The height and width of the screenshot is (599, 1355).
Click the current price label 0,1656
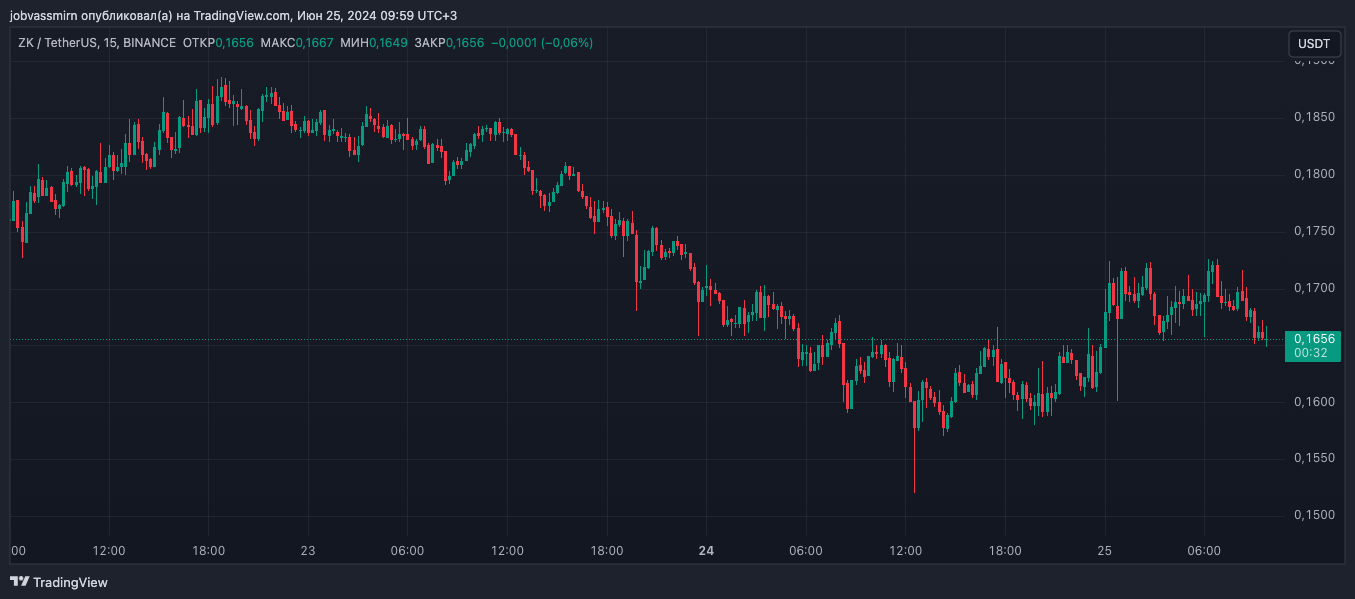(x=1314, y=339)
